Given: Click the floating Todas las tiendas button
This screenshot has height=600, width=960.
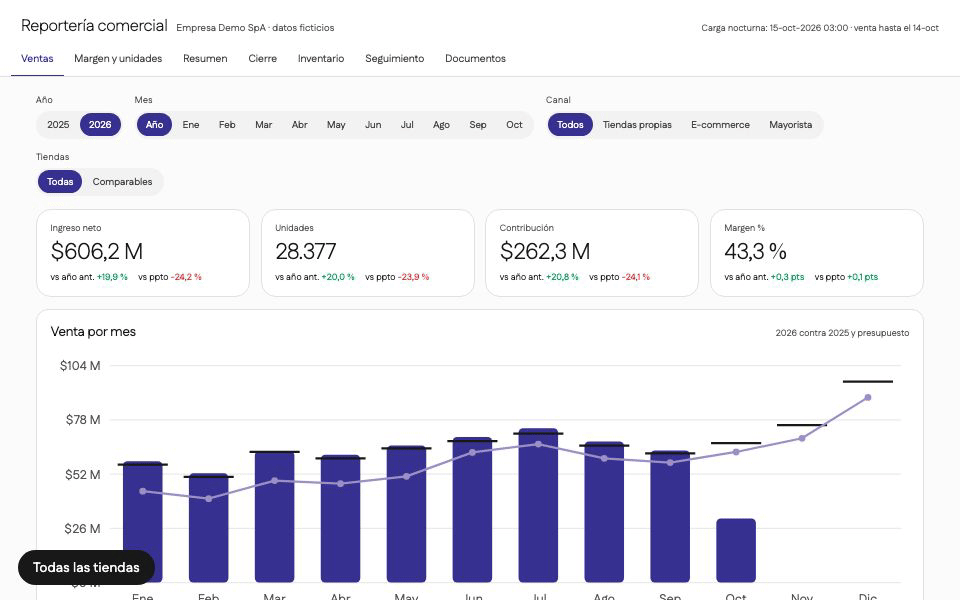Looking at the screenshot, I should pyautogui.click(x=86, y=568).
